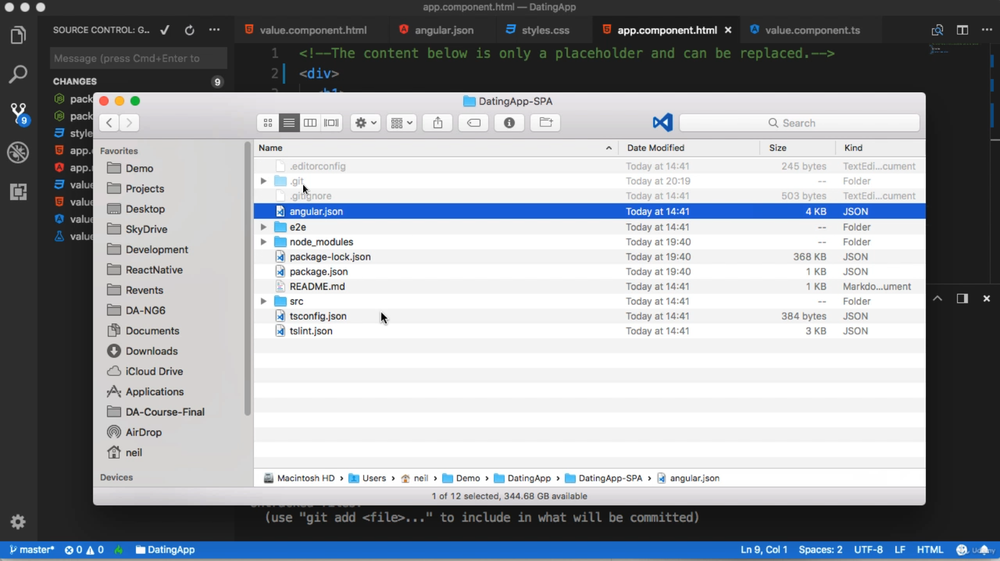Click Finder New Folder button
The height and width of the screenshot is (561, 1000).
(x=545, y=122)
